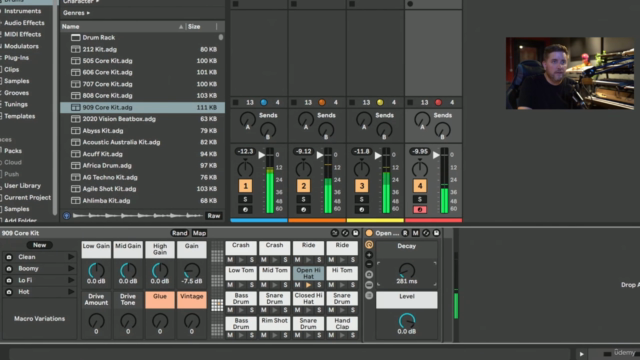Select 909 Core Kit.adg in browser list
640x360 pixels.
coord(142,107)
